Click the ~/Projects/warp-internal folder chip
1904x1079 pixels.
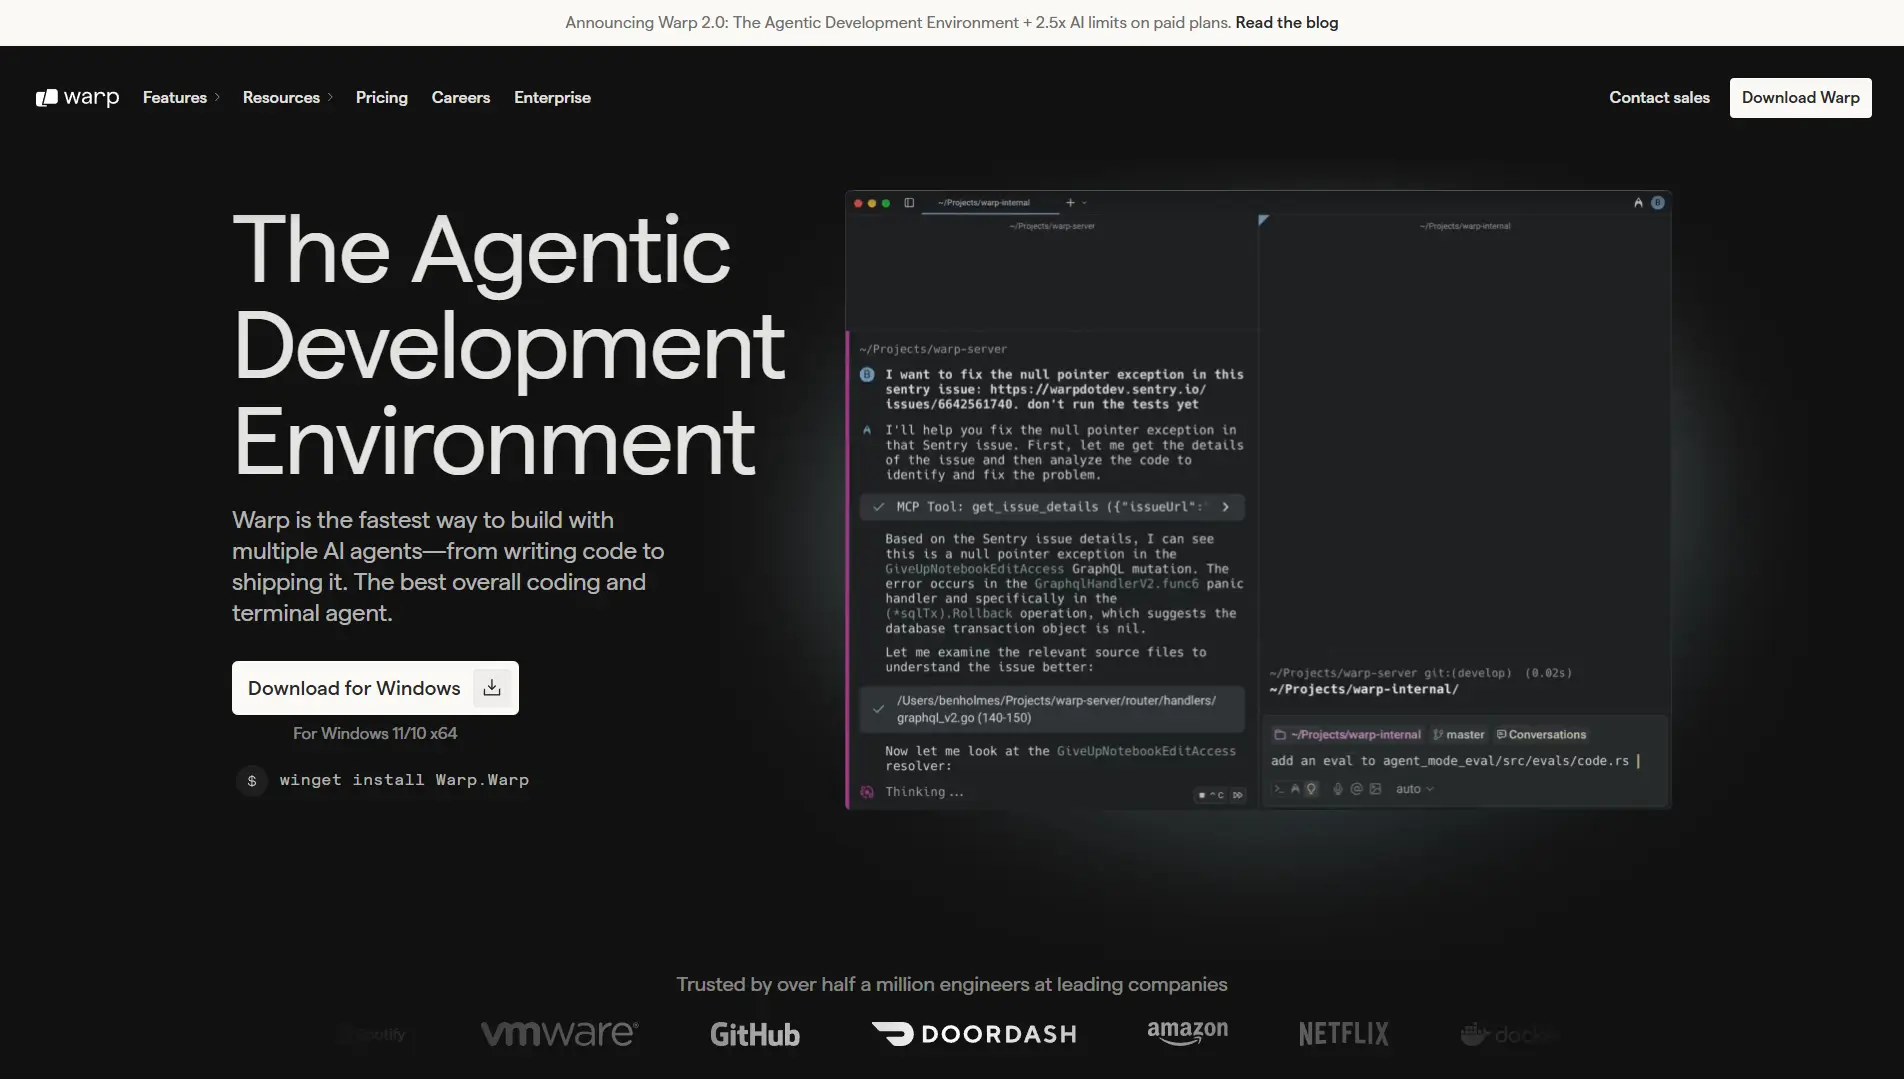tap(1347, 735)
